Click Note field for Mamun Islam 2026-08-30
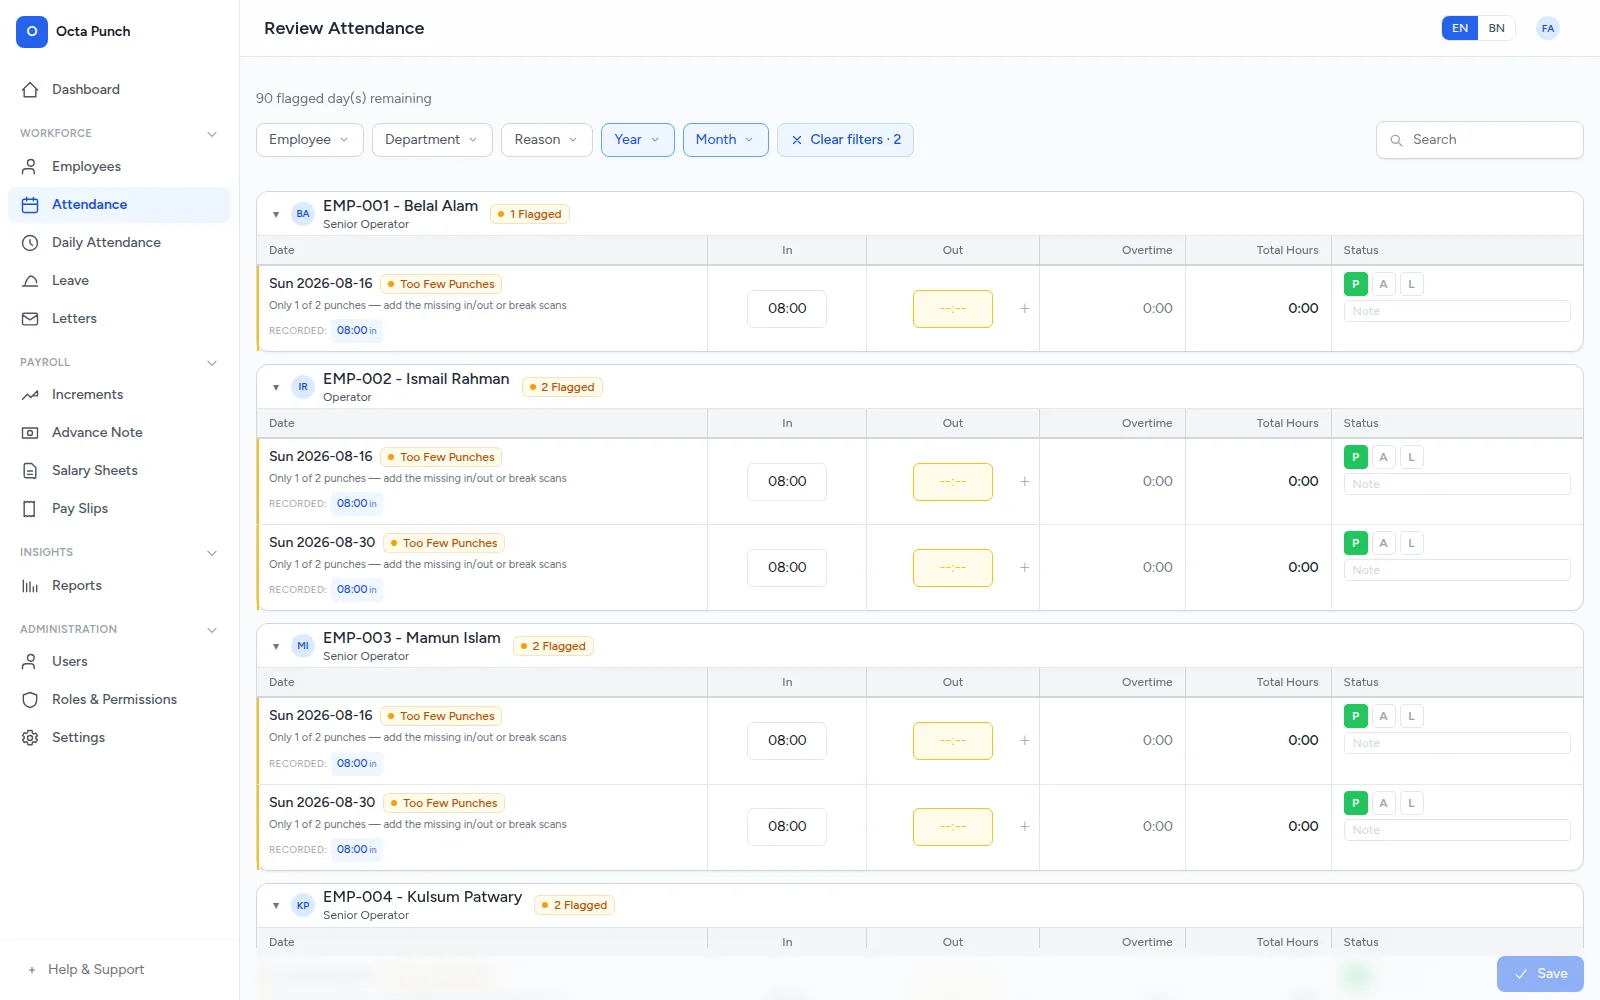Image resolution: width=1600 pixels, height=1000 pixels. click(x=1457, y=830)
